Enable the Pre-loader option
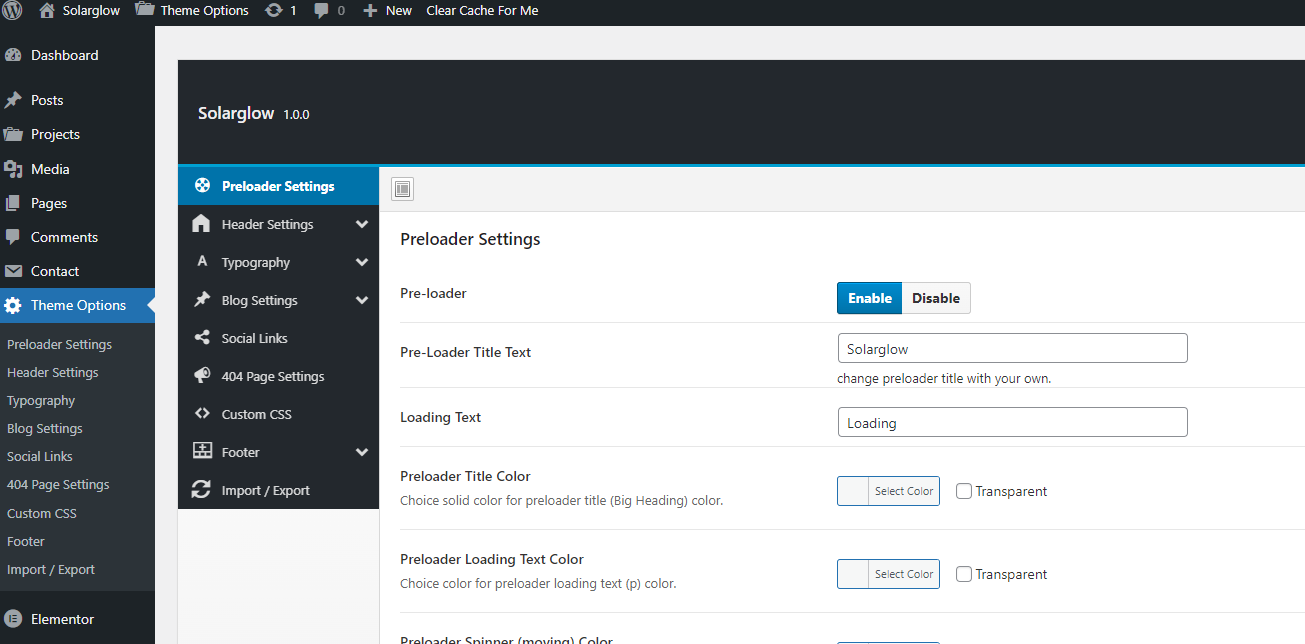1305x644 pixels. click(870, 298)
